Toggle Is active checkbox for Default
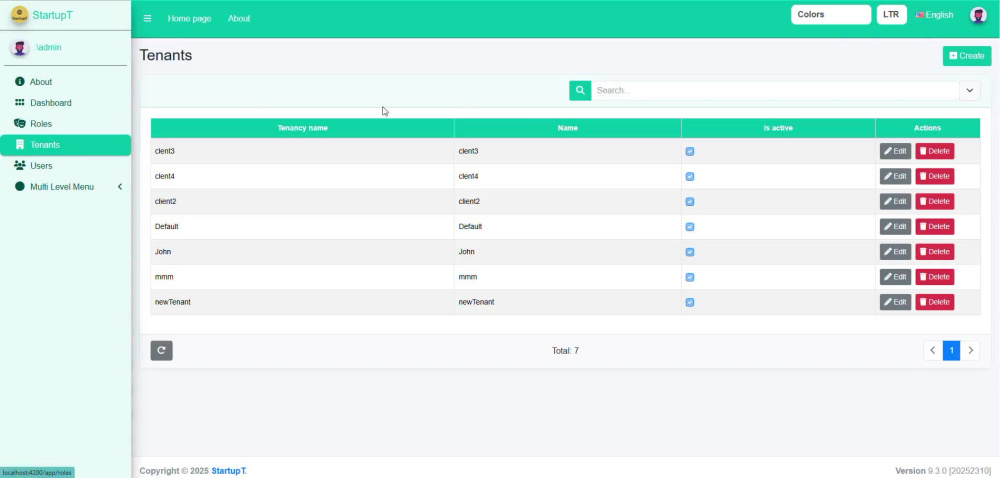 pos(689,227)
